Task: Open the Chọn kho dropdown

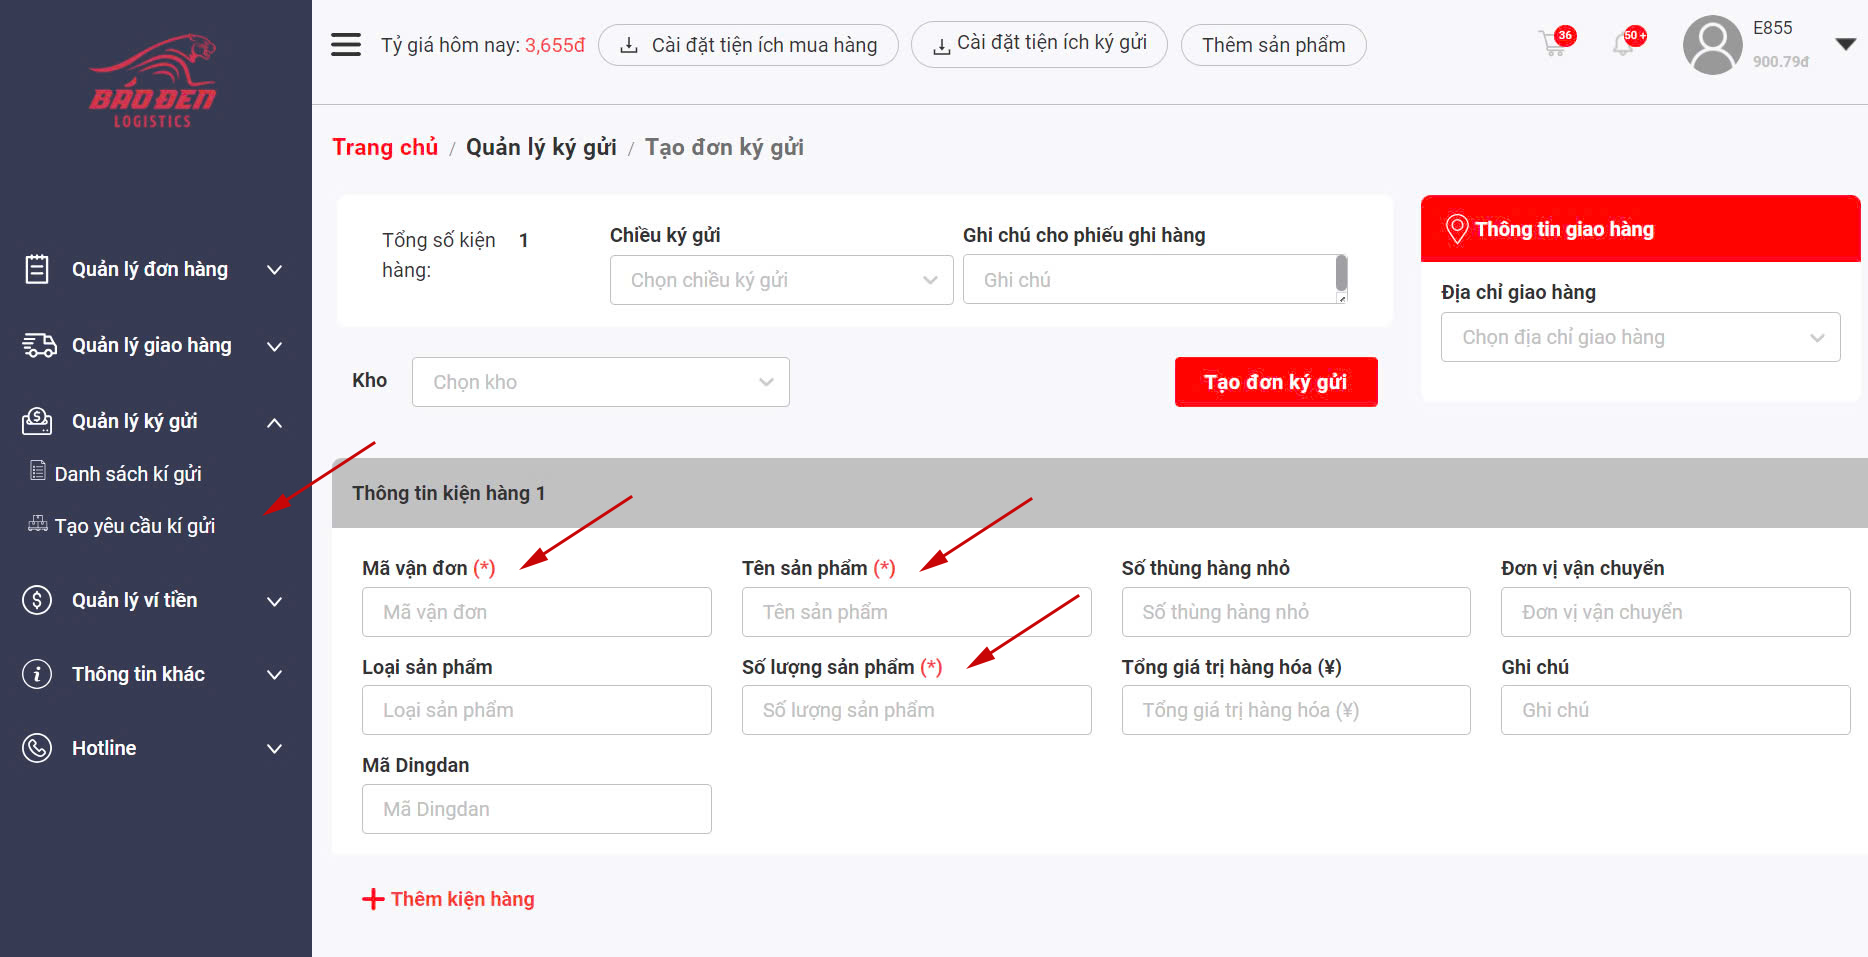Action: coord(600,382)
